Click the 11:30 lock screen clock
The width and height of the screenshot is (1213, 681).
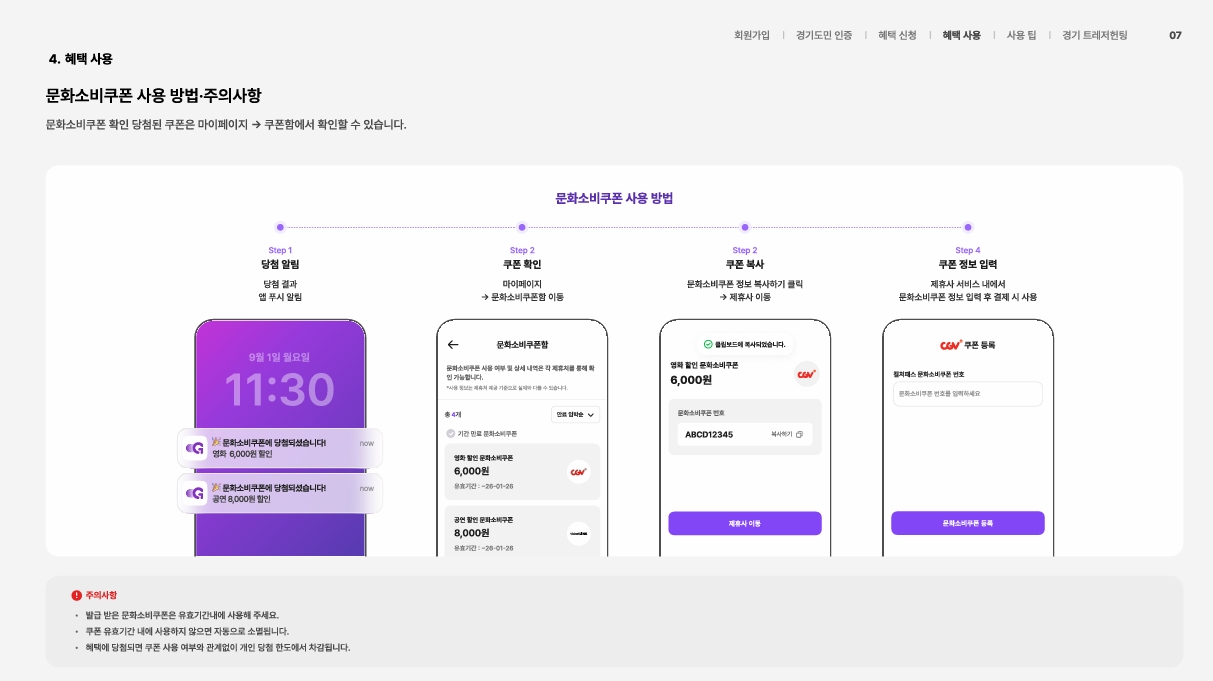[279, 389]
